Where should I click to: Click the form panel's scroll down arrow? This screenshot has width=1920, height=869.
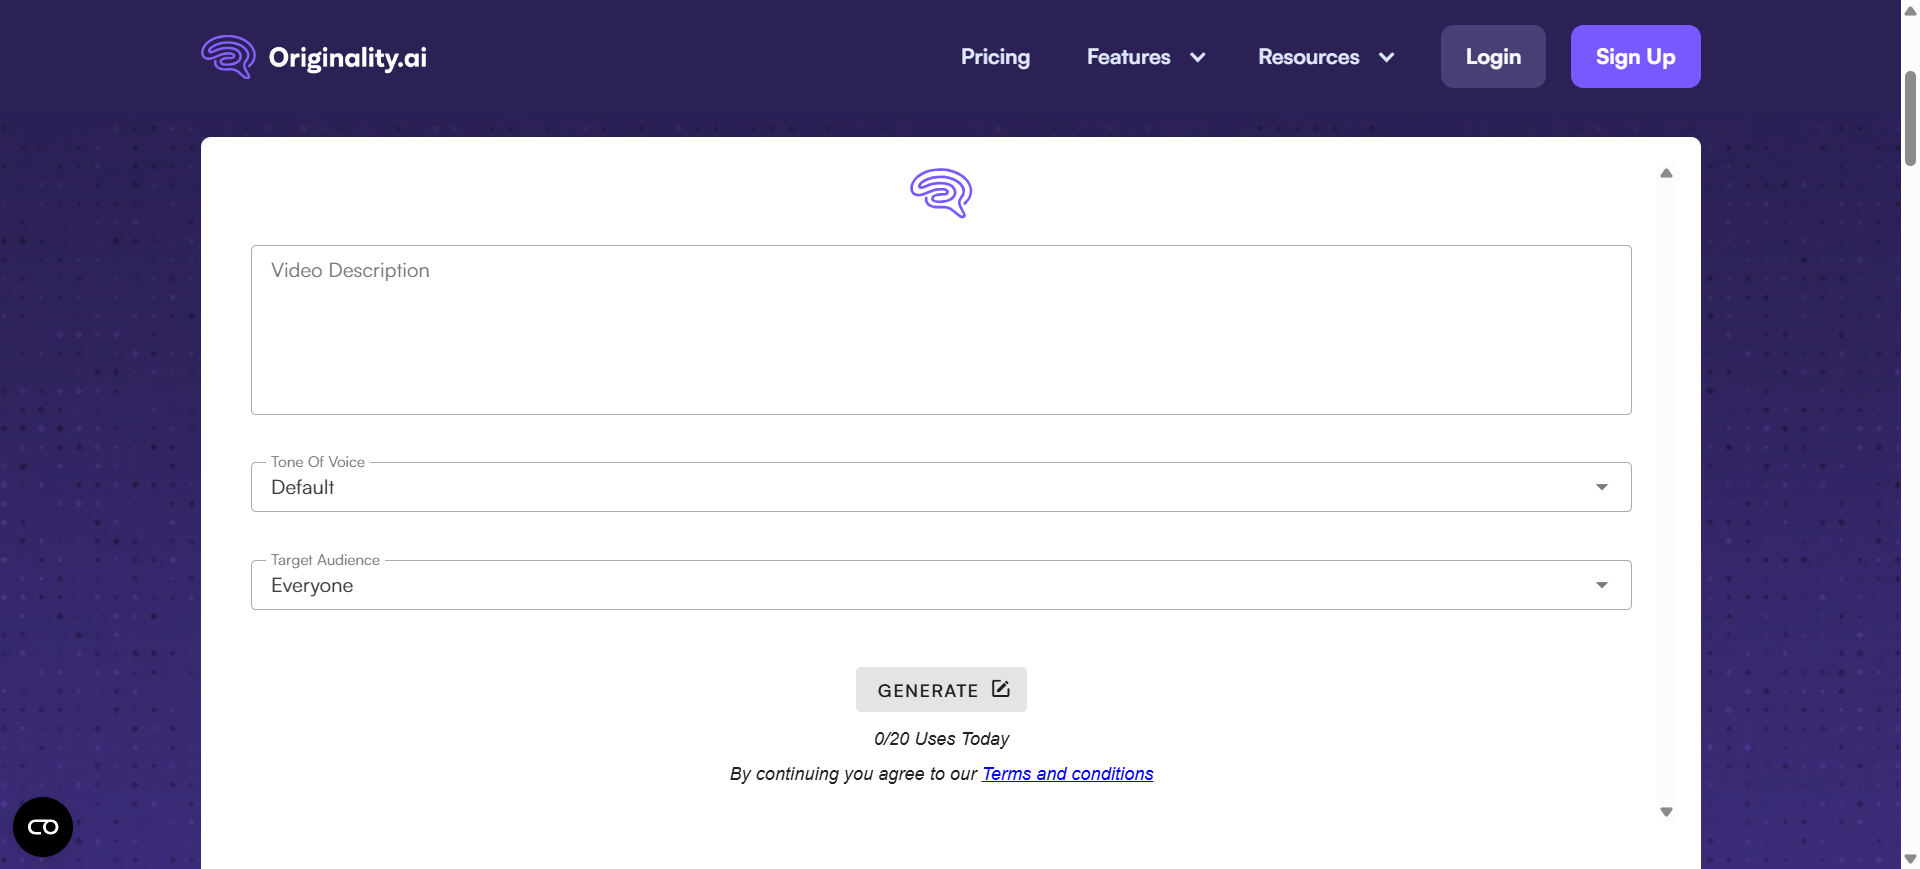(1666, 812)
